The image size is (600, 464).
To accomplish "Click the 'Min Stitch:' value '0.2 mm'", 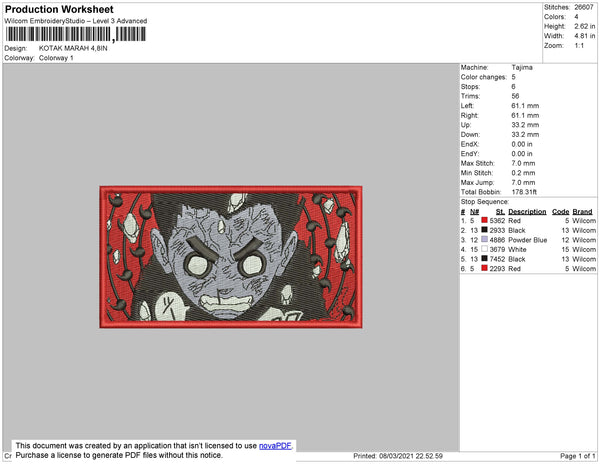I will [523, 173].
